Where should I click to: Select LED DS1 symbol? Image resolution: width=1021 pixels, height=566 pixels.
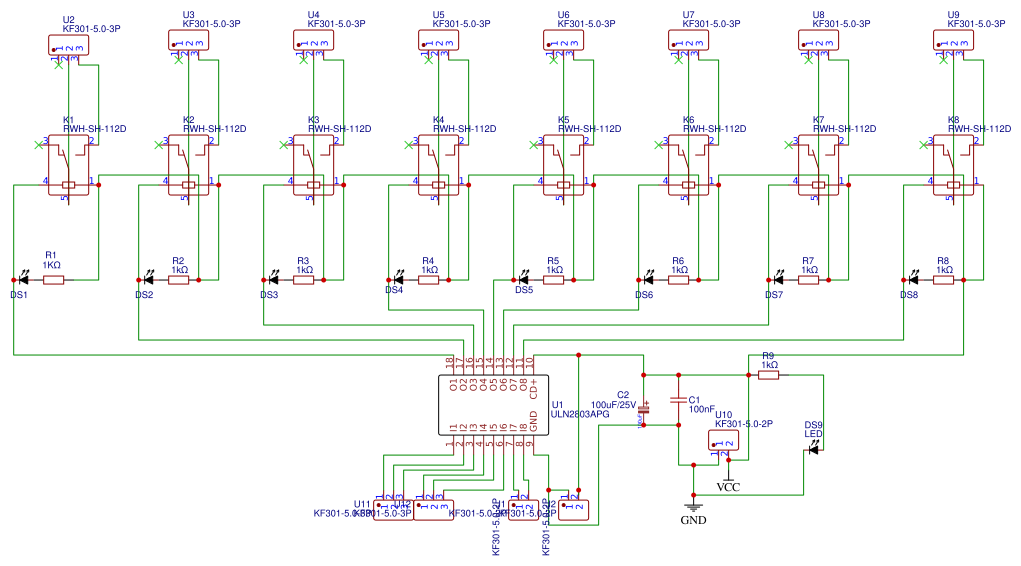coord(23,280)
